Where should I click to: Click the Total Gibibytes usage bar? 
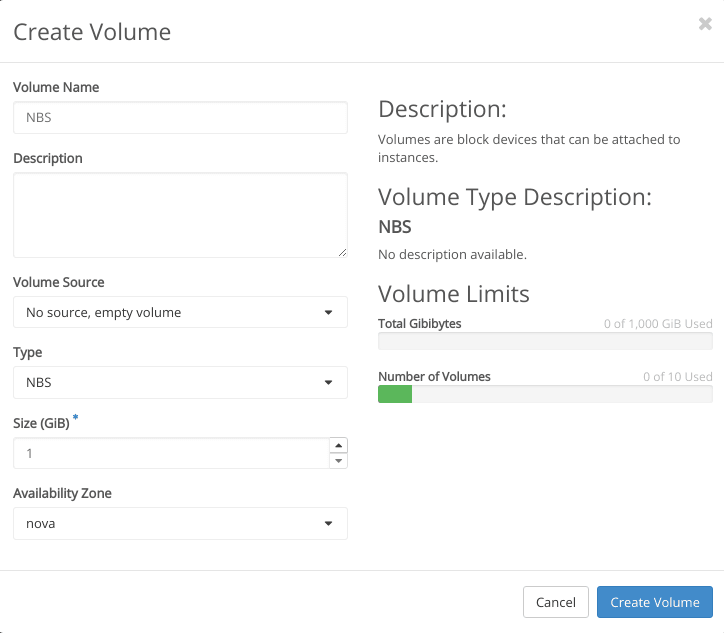[x=545, y=342]
